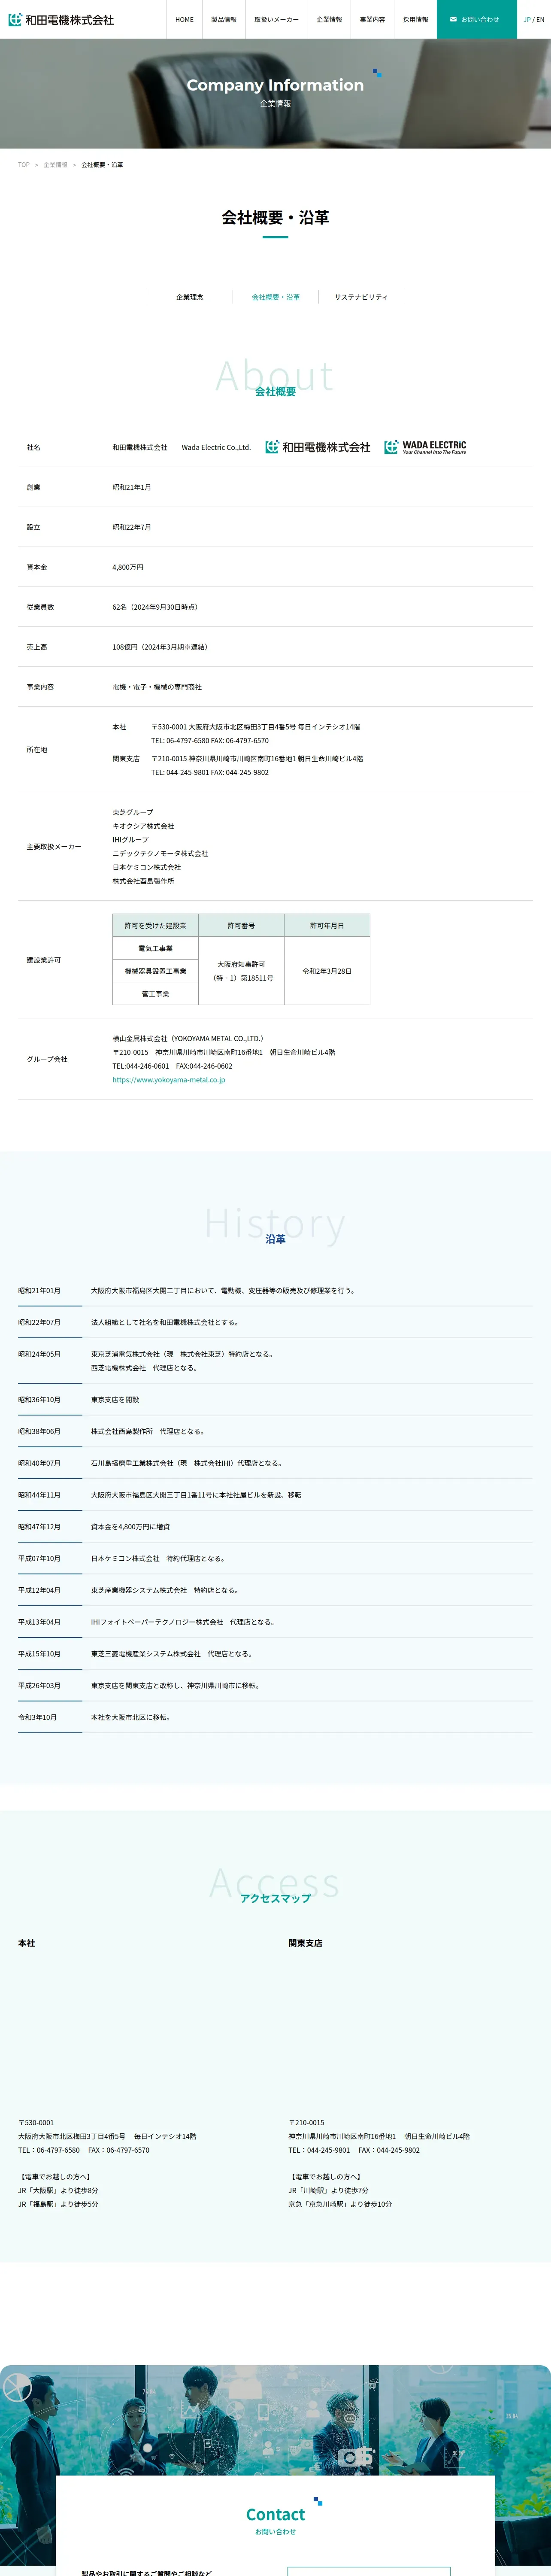Click the 日本ケミコン株式会社 maker entry

click(147, 867)
